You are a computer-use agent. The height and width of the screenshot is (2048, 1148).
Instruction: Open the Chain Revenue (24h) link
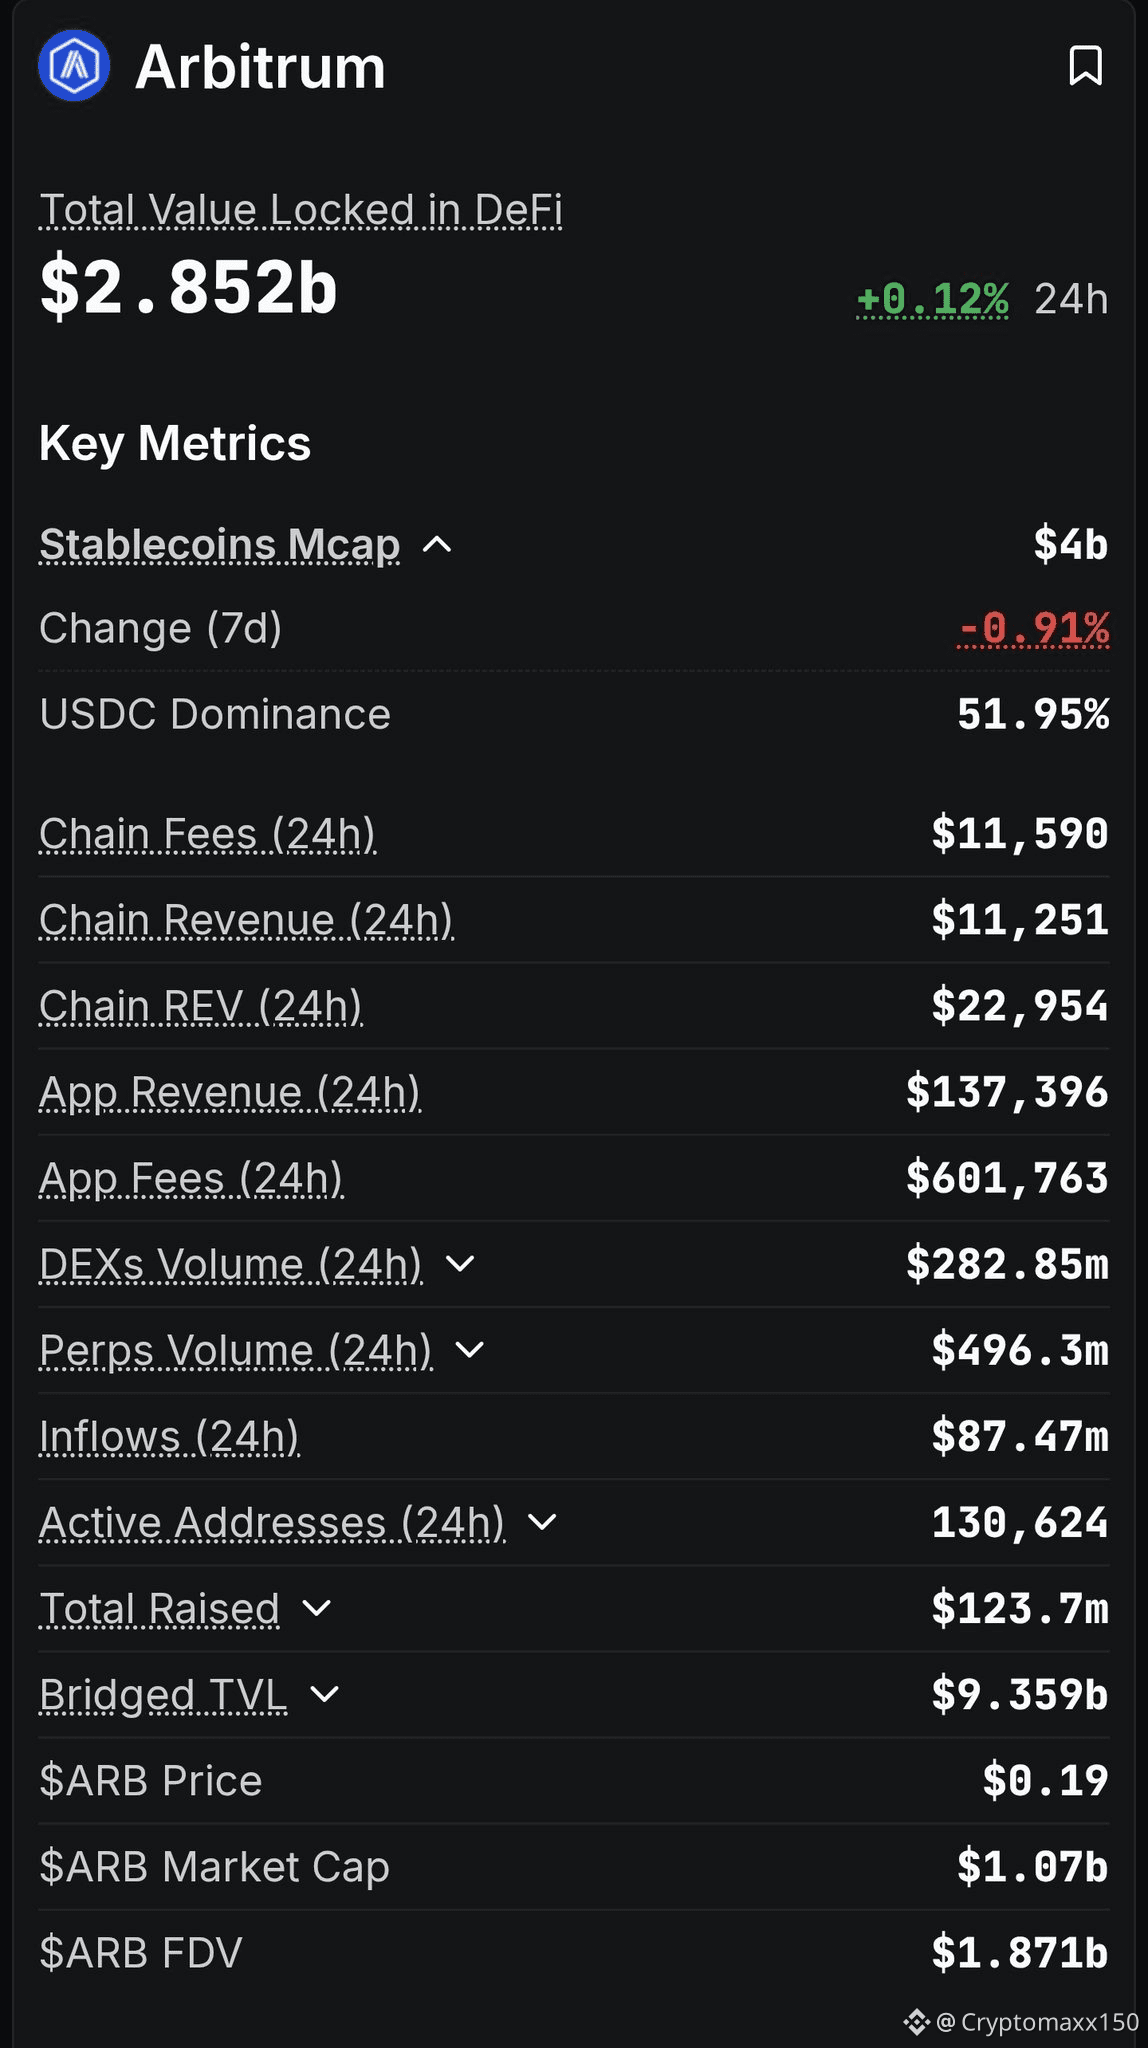(x=246, y=921)
